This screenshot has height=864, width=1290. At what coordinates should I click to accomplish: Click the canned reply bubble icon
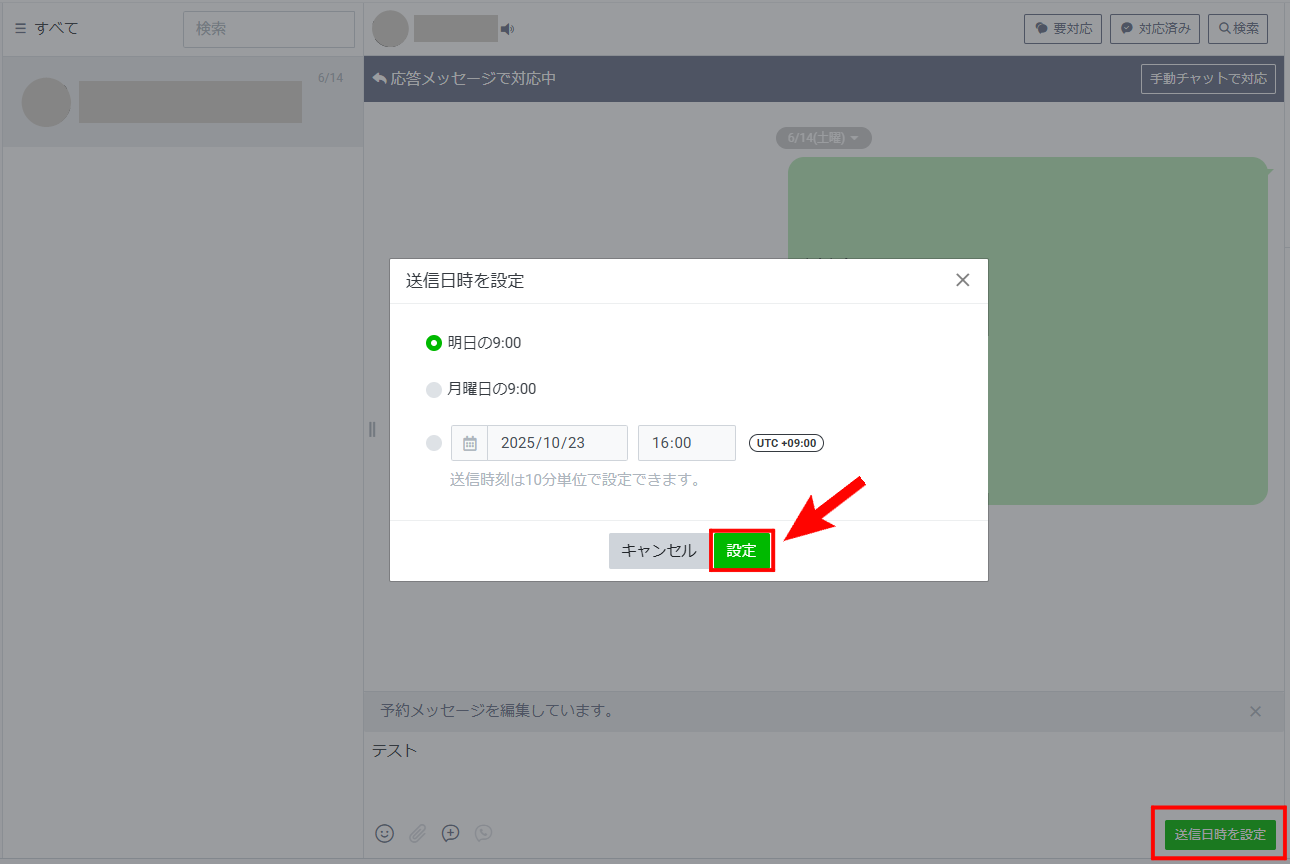[x=451, y=833]
